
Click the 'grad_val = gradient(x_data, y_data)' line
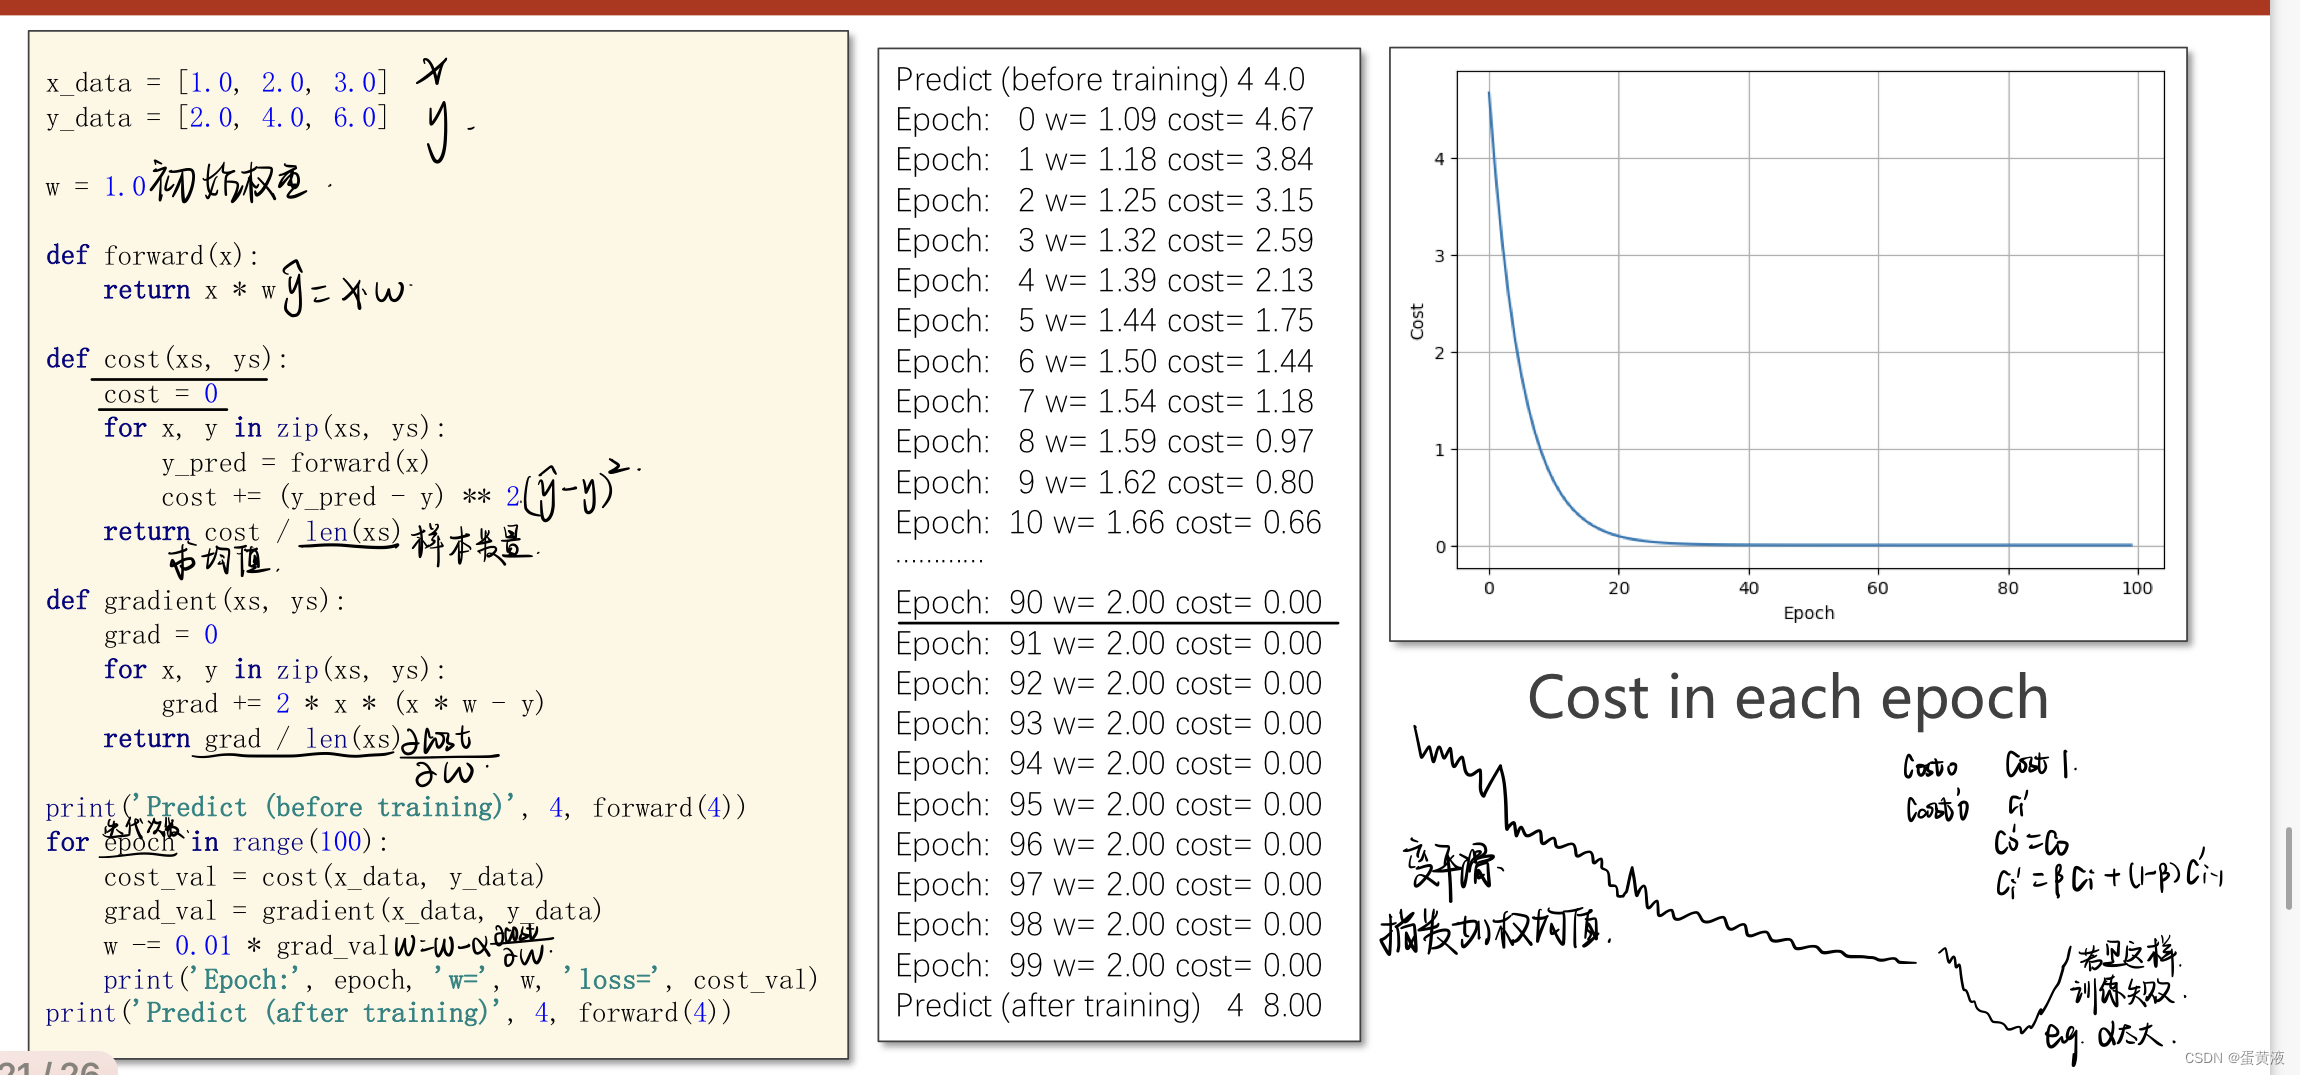click(353, 911)
